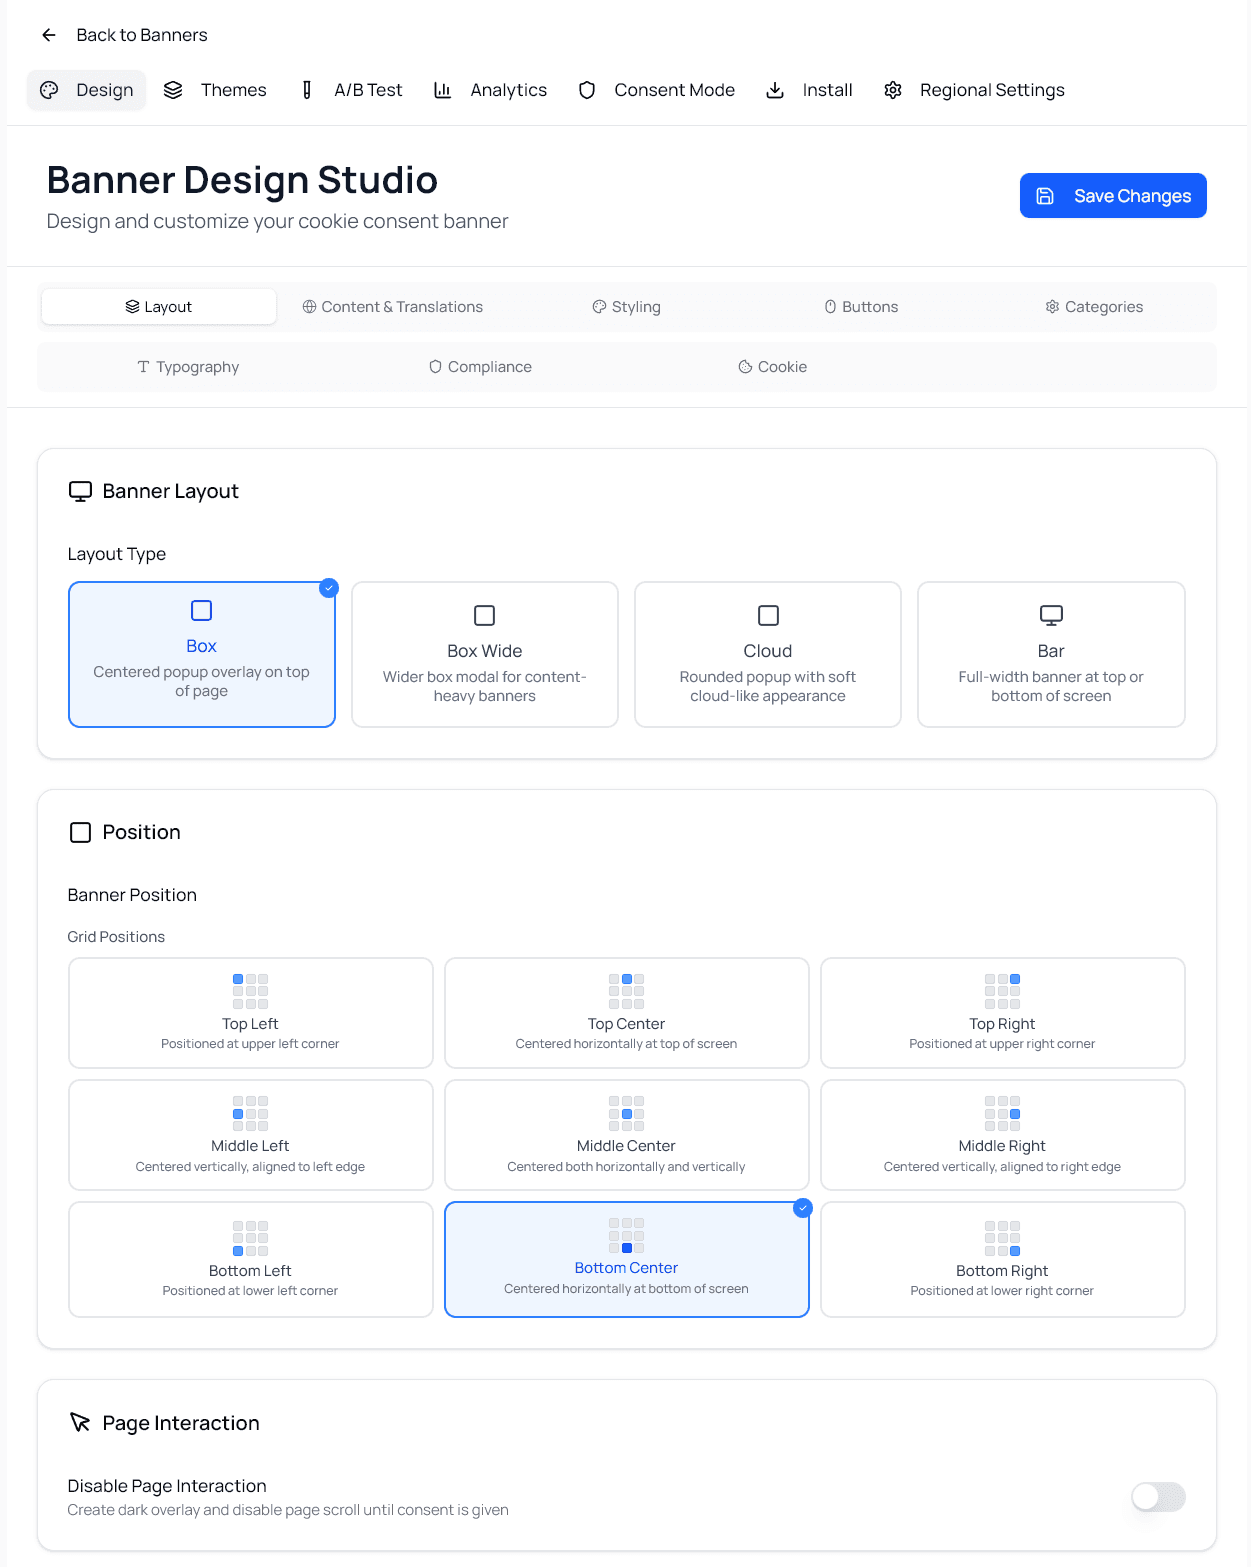This screenshot has width=1251, height=1567.
Task: Open Regional Settings navigation item
Action: click(974, 90)
